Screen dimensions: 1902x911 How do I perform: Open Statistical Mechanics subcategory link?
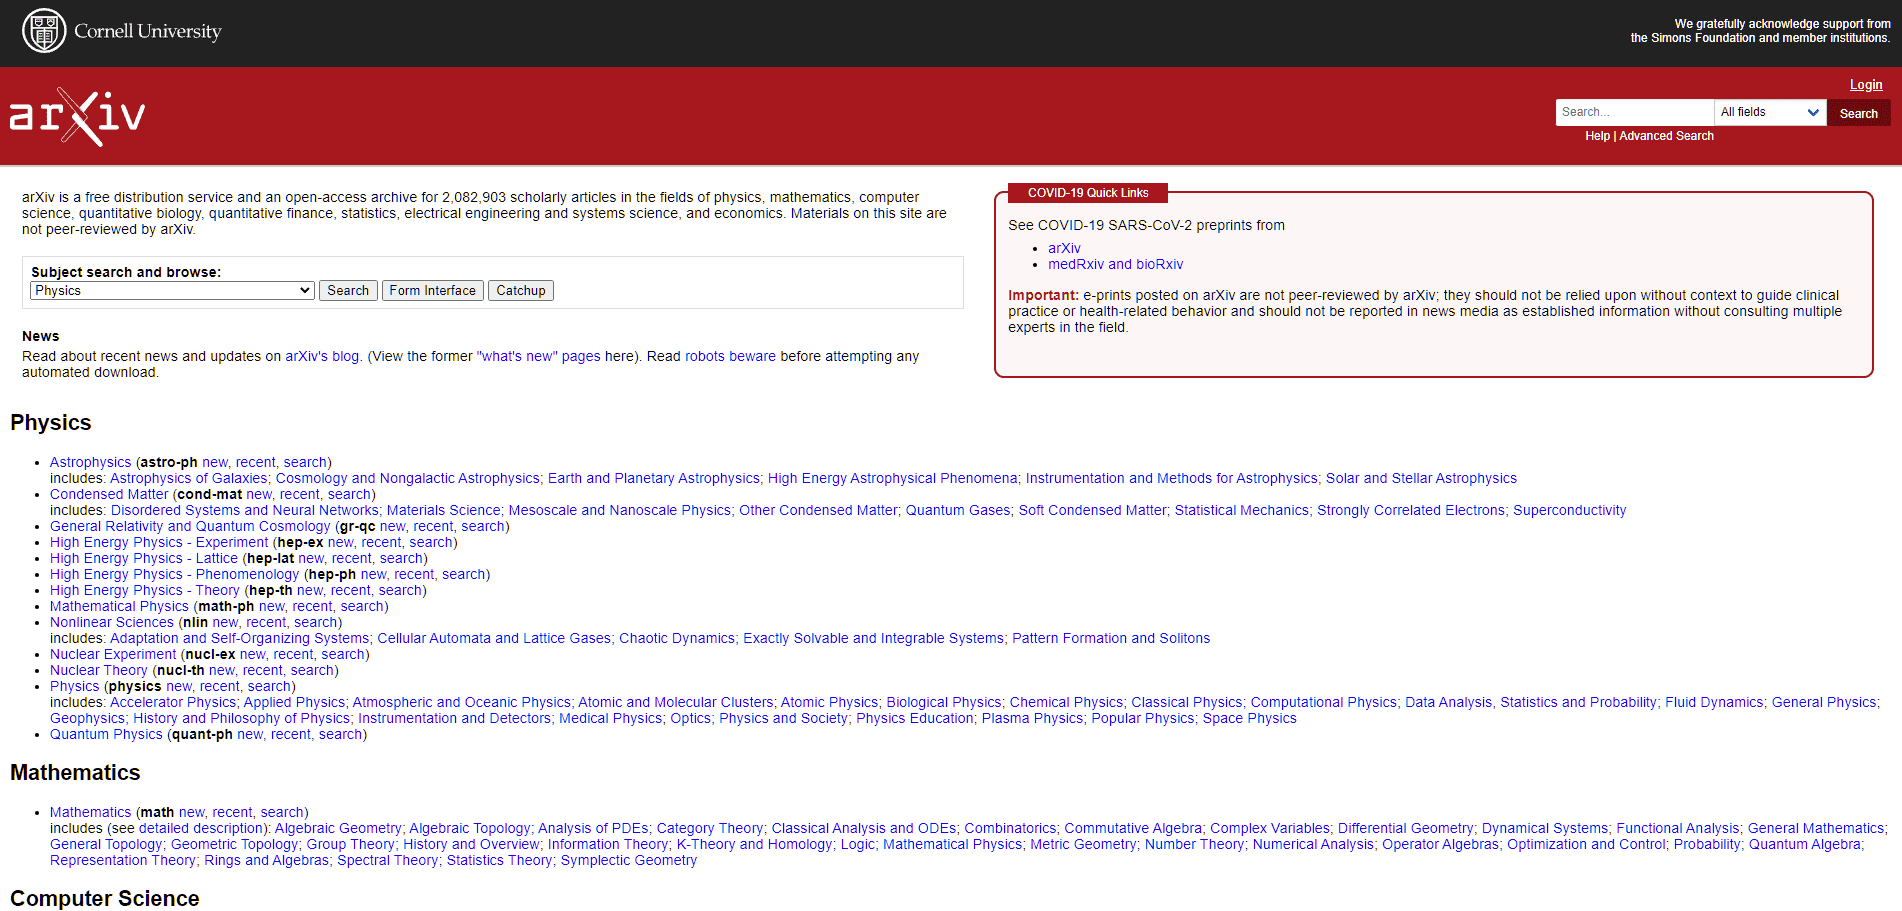(1241, 510)
